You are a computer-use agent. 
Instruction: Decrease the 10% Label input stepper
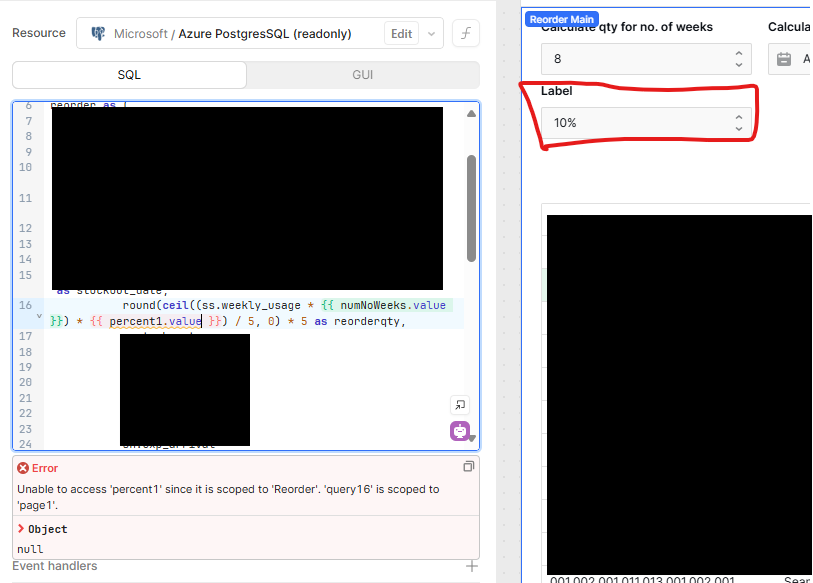tap(739, 128)
